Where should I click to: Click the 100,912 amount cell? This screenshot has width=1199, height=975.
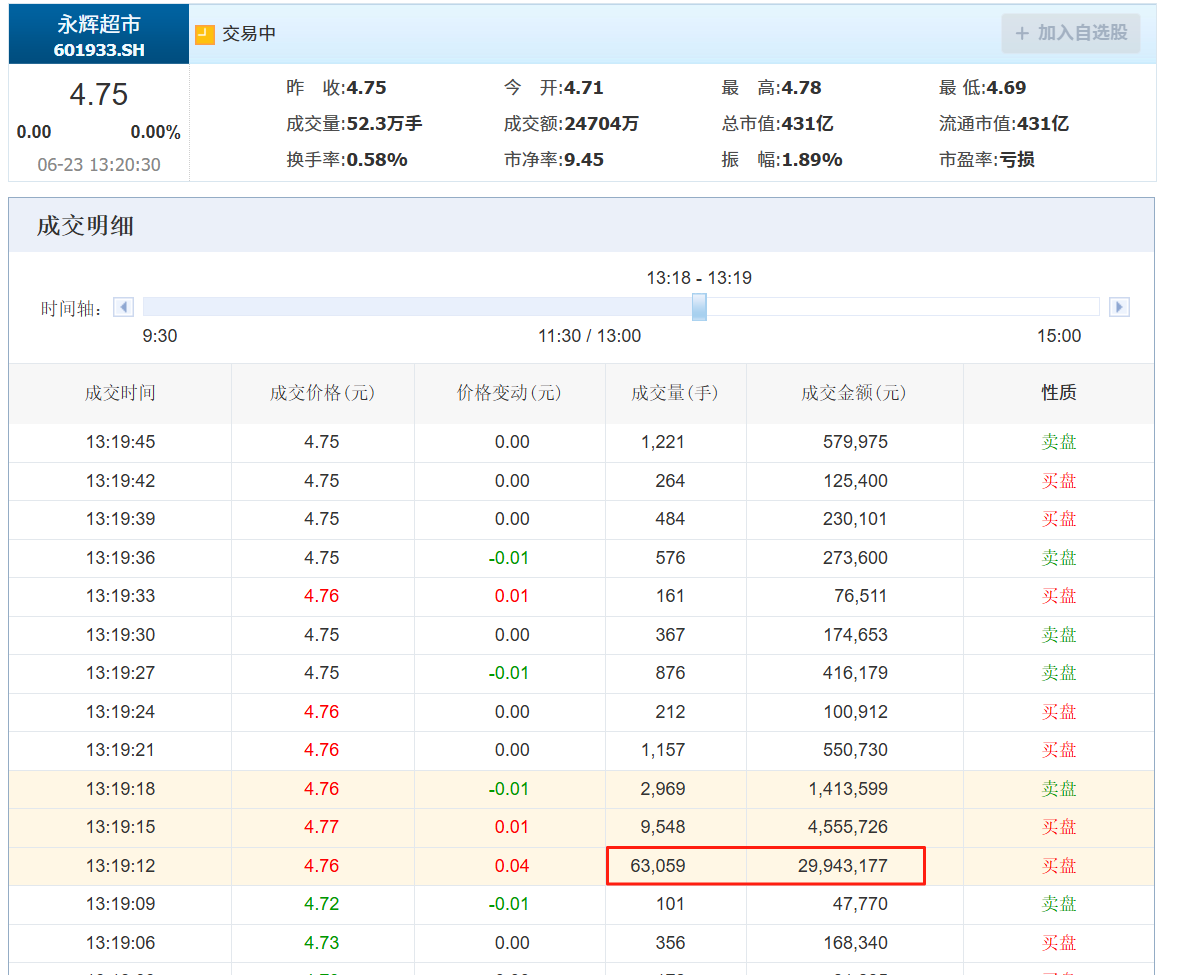click(855, 712)
